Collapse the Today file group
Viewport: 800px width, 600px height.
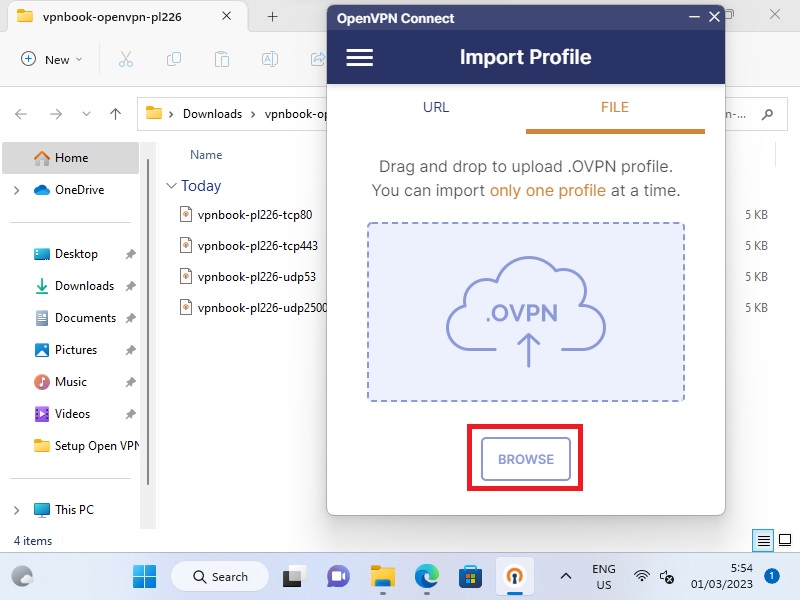tap(172, 186)
